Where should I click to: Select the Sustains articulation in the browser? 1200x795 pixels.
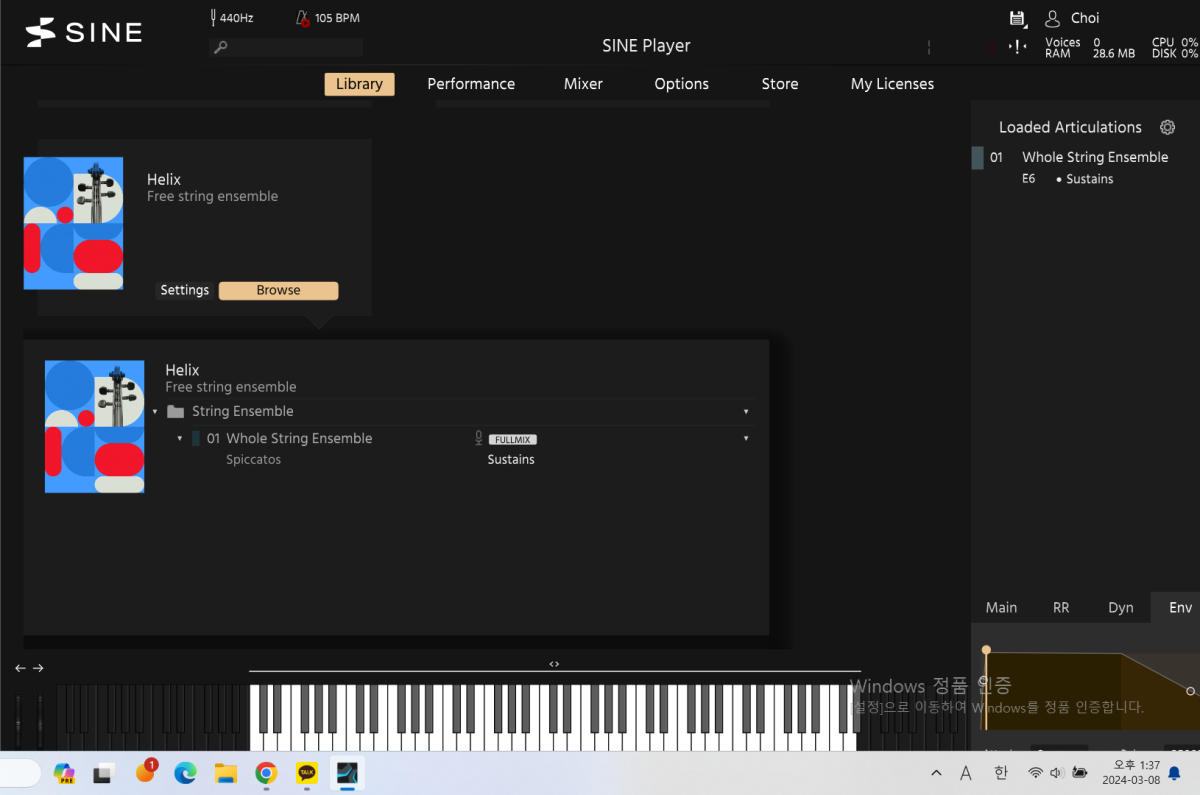click(511, 460)
